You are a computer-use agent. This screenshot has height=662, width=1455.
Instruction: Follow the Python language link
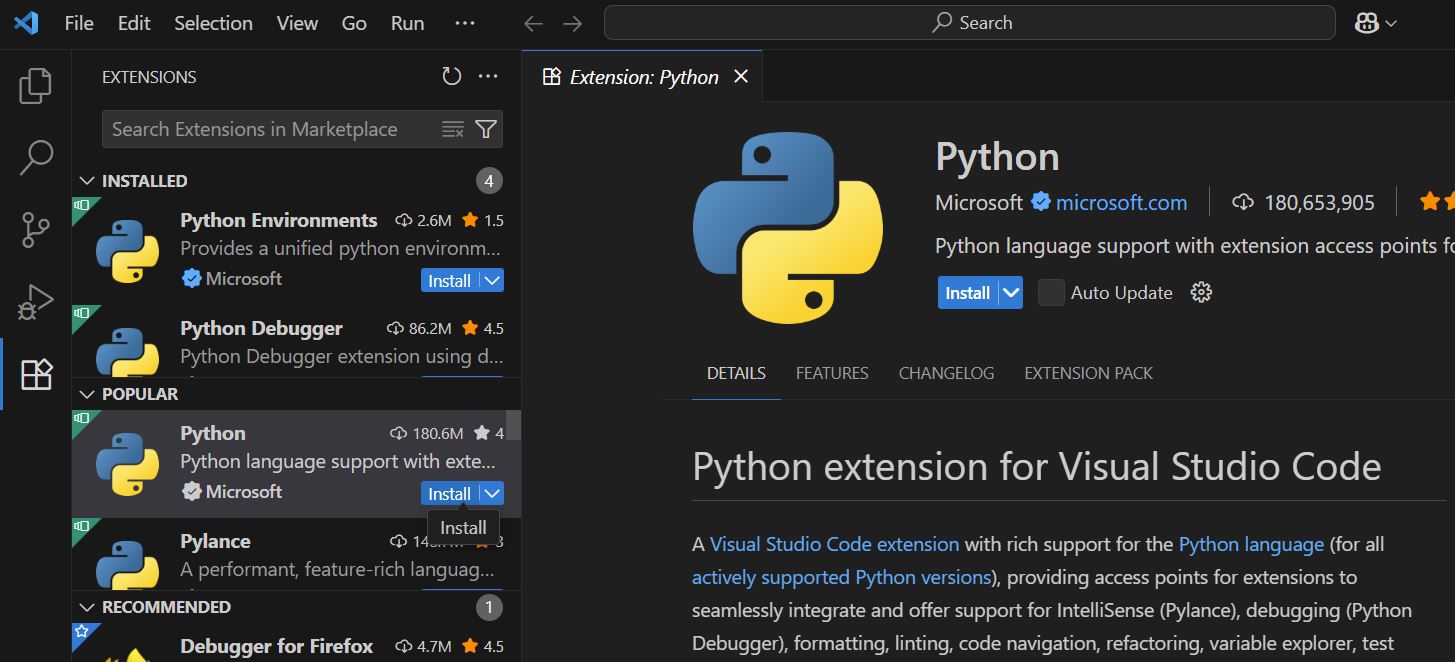coord(1251,544)
